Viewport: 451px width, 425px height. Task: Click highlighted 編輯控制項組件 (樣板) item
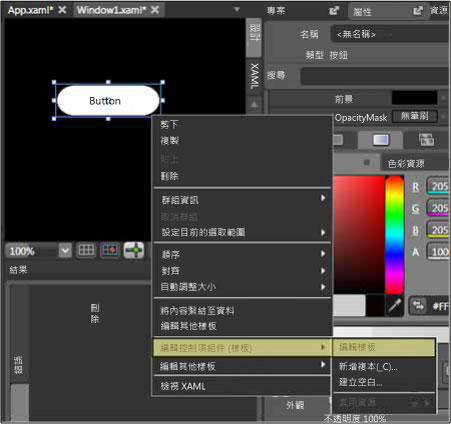click(242, 348)
